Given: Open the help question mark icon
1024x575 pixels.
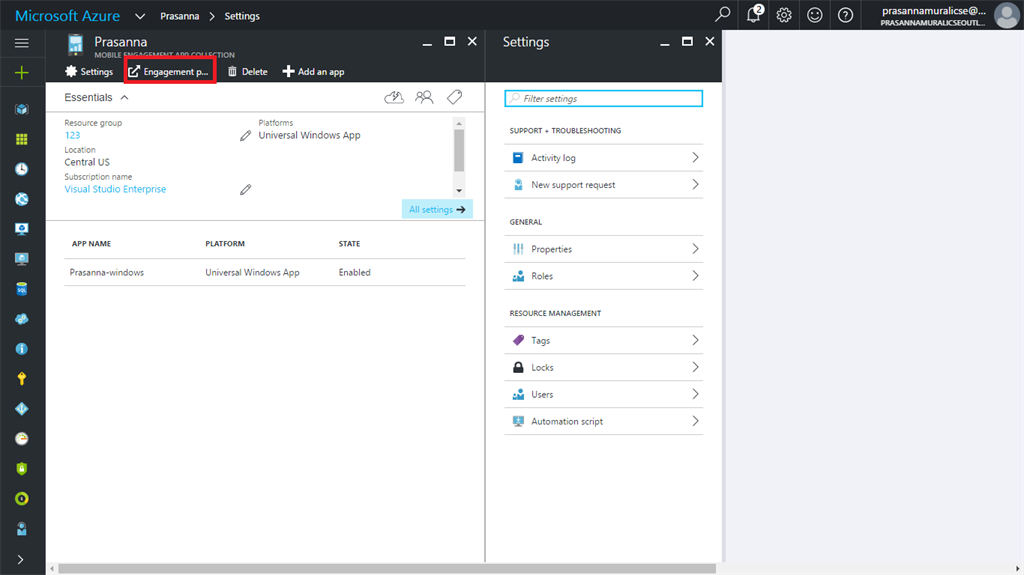Looking at the screenshot, I should (x=845, y=15).
